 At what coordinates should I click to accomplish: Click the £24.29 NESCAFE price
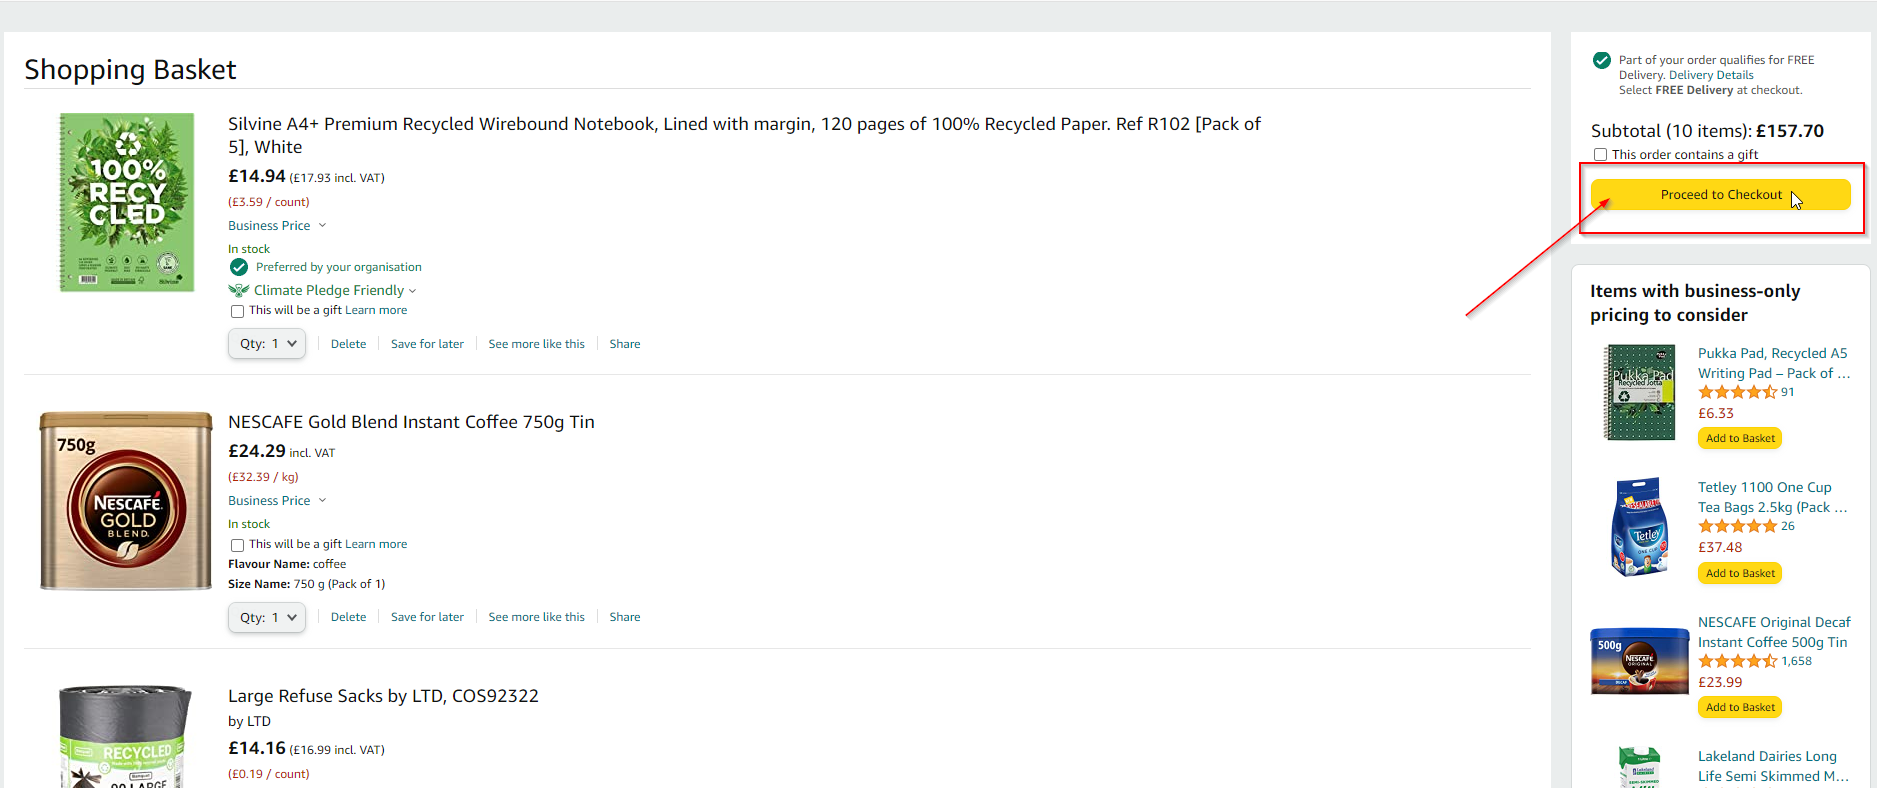(x=257, y=452)
